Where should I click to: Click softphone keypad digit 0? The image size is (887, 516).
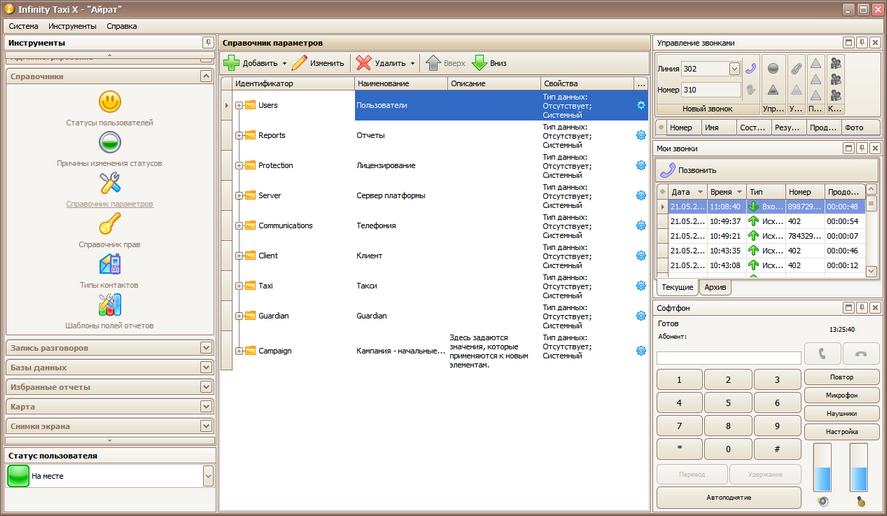[728, 449]
